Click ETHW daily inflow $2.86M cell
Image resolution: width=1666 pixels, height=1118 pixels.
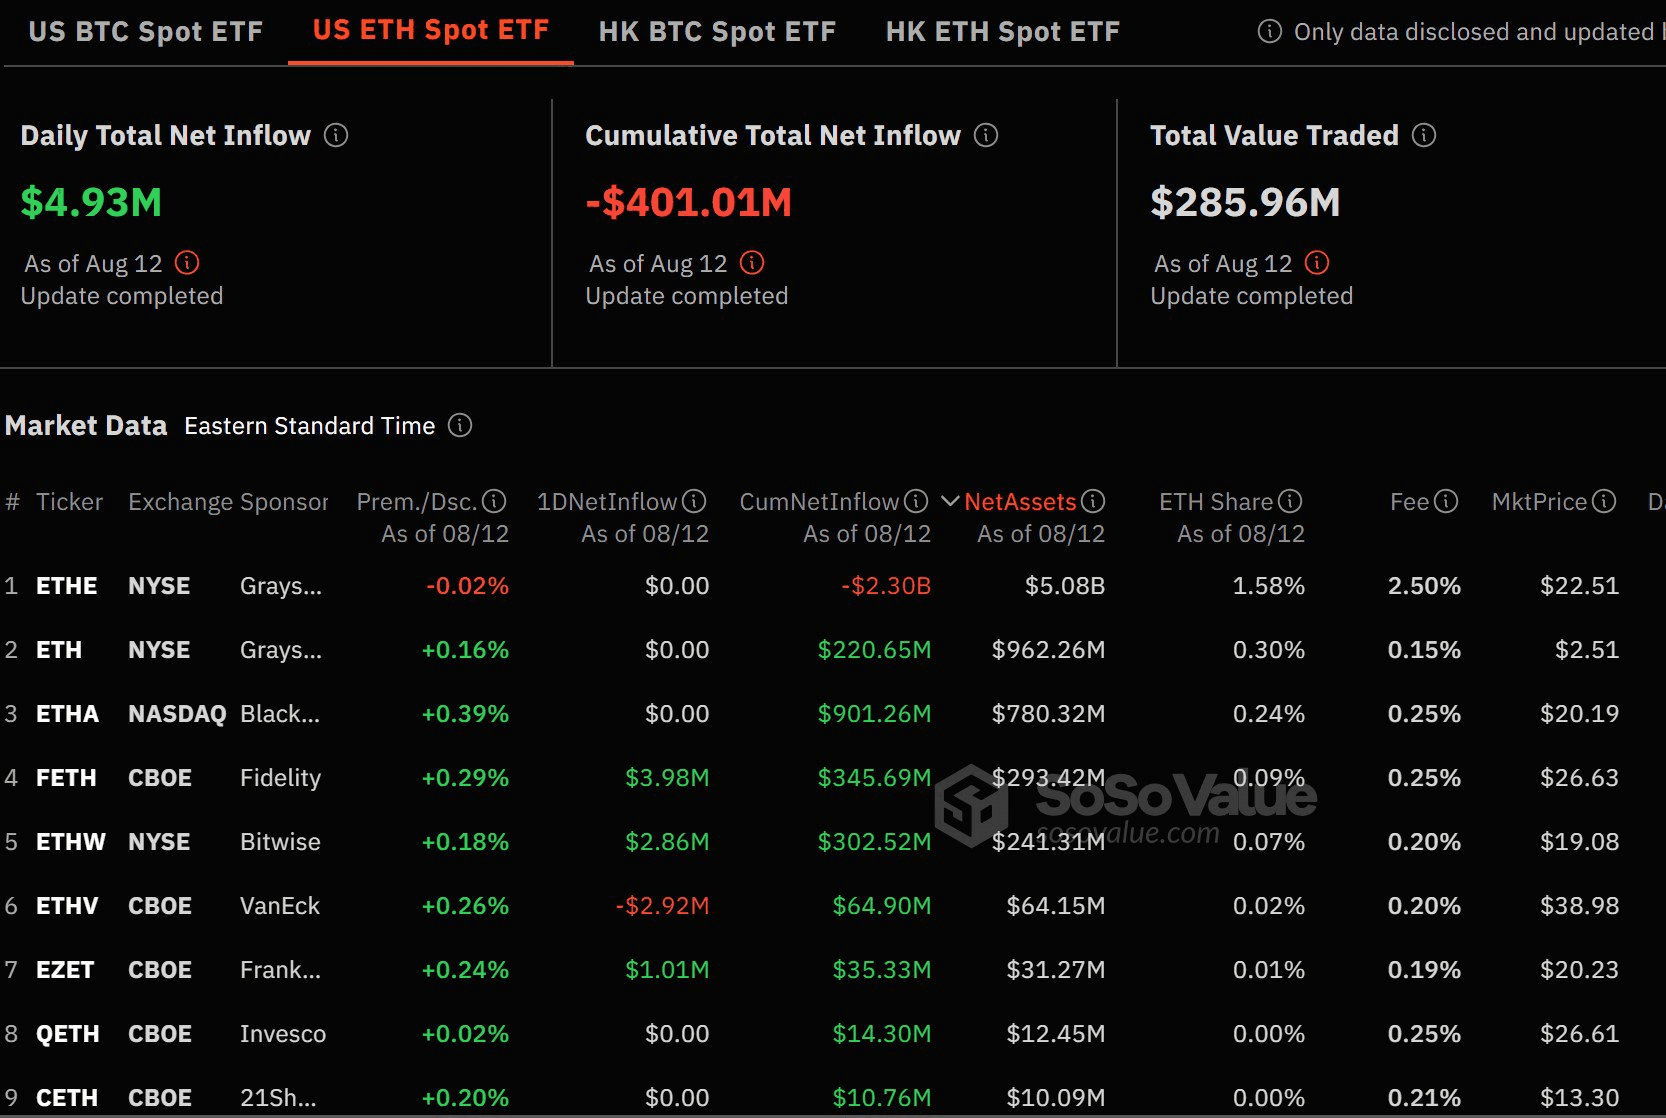[x=667, y=842]
